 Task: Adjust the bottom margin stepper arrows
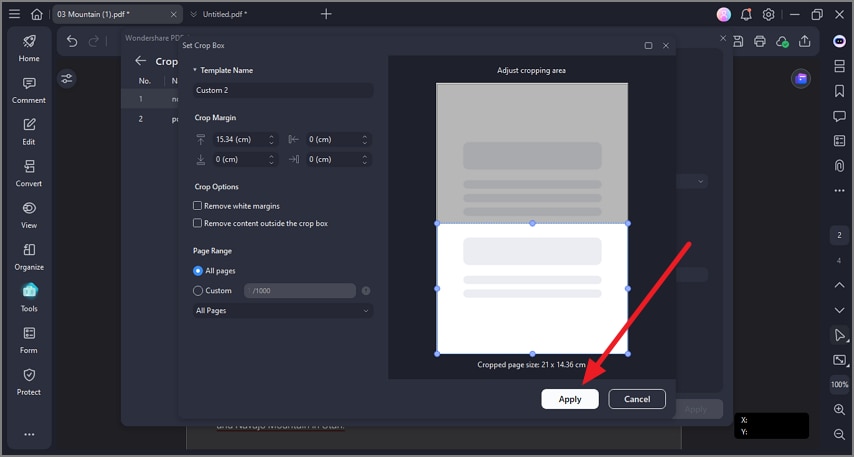tap(271, 160)
